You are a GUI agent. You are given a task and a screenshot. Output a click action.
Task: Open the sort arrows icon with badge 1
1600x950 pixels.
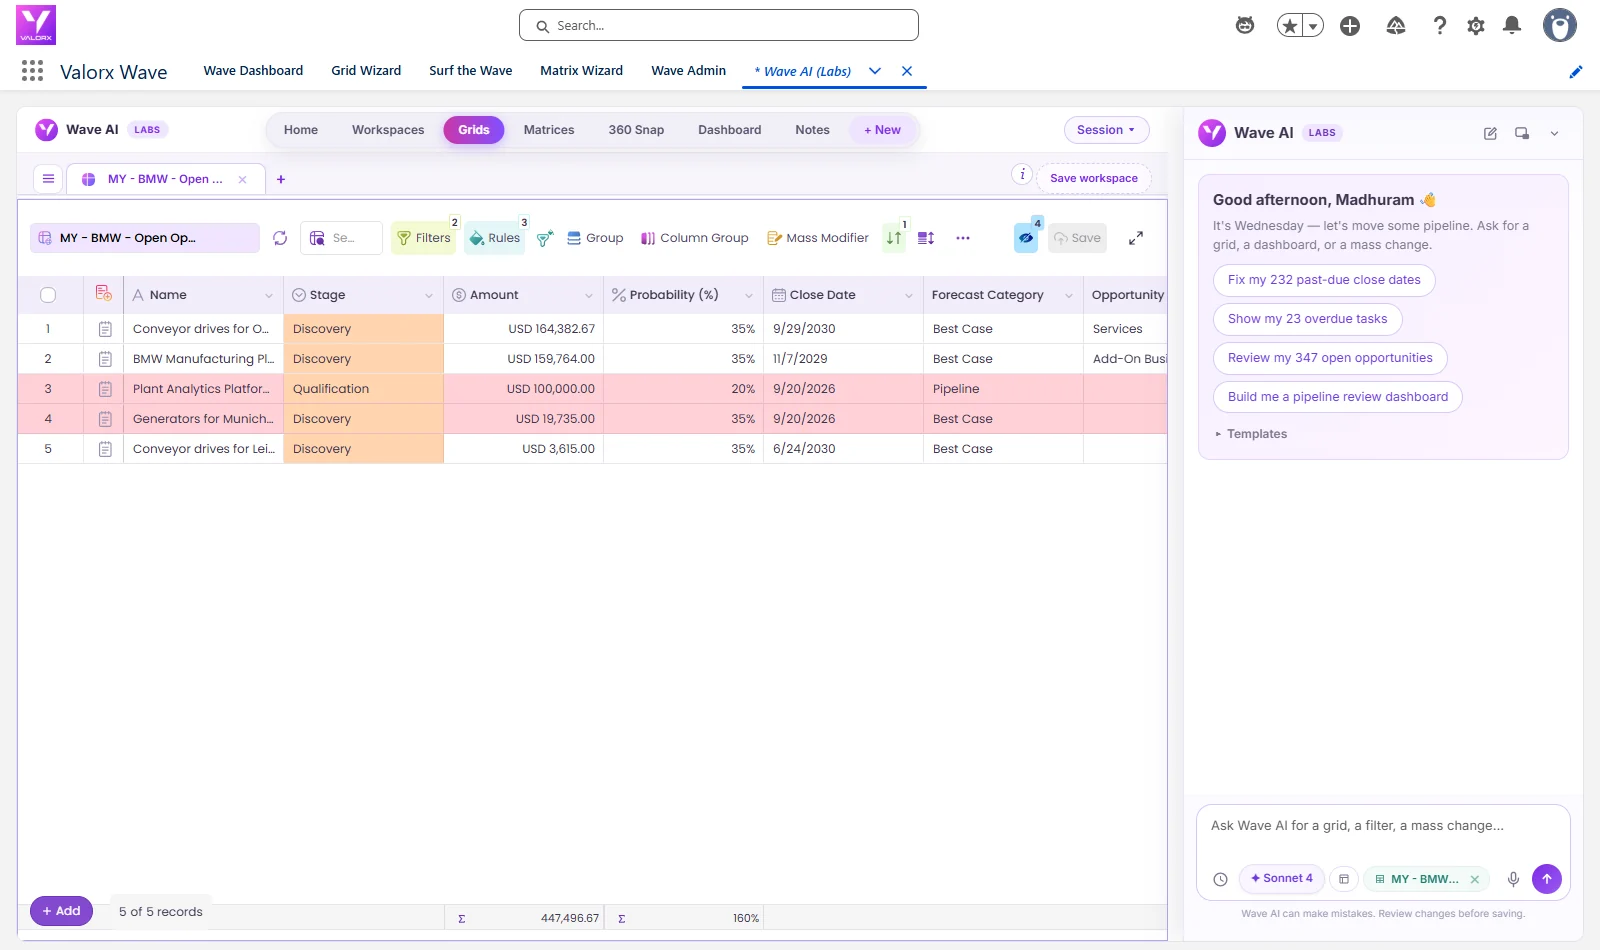[894, 238]
